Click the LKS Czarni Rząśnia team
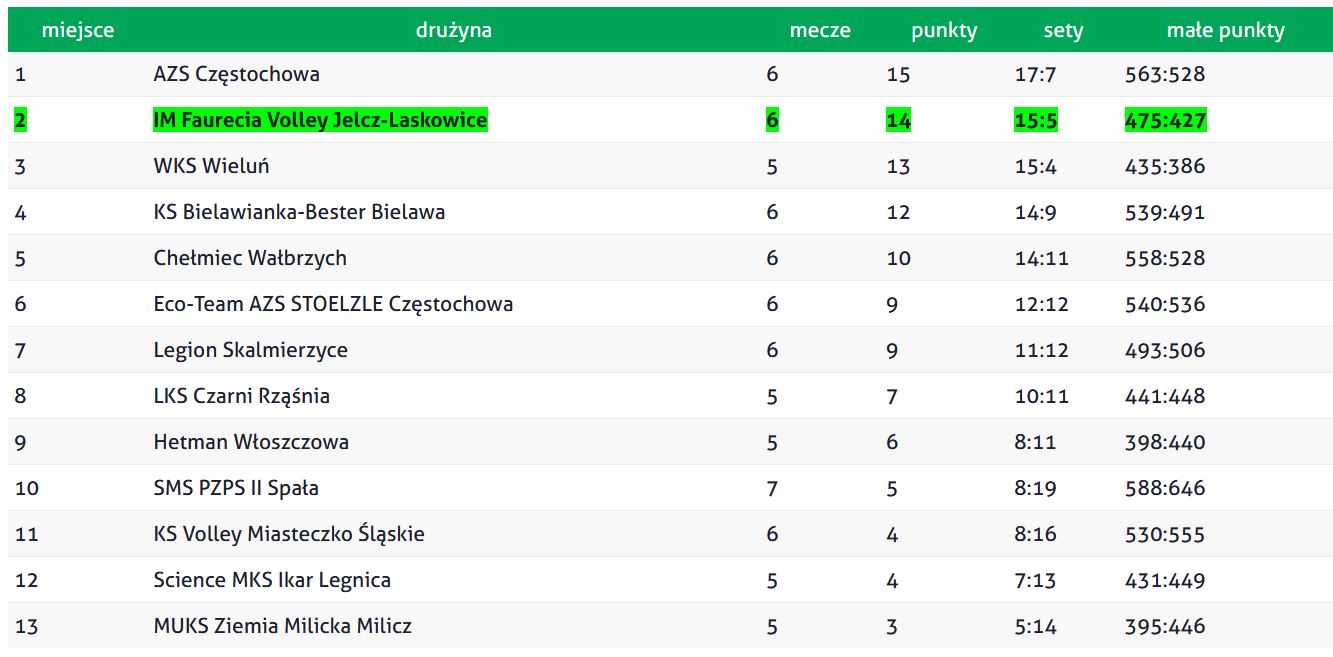This screenshot has height=657, width=1333. (241, 396)
